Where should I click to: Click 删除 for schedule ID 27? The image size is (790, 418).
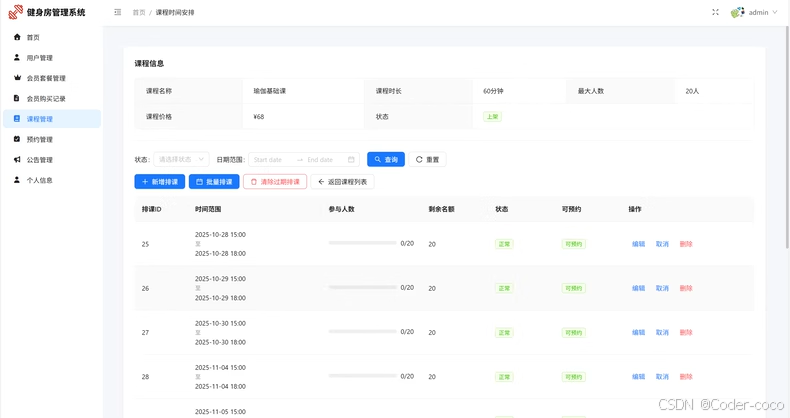[686, 332]
